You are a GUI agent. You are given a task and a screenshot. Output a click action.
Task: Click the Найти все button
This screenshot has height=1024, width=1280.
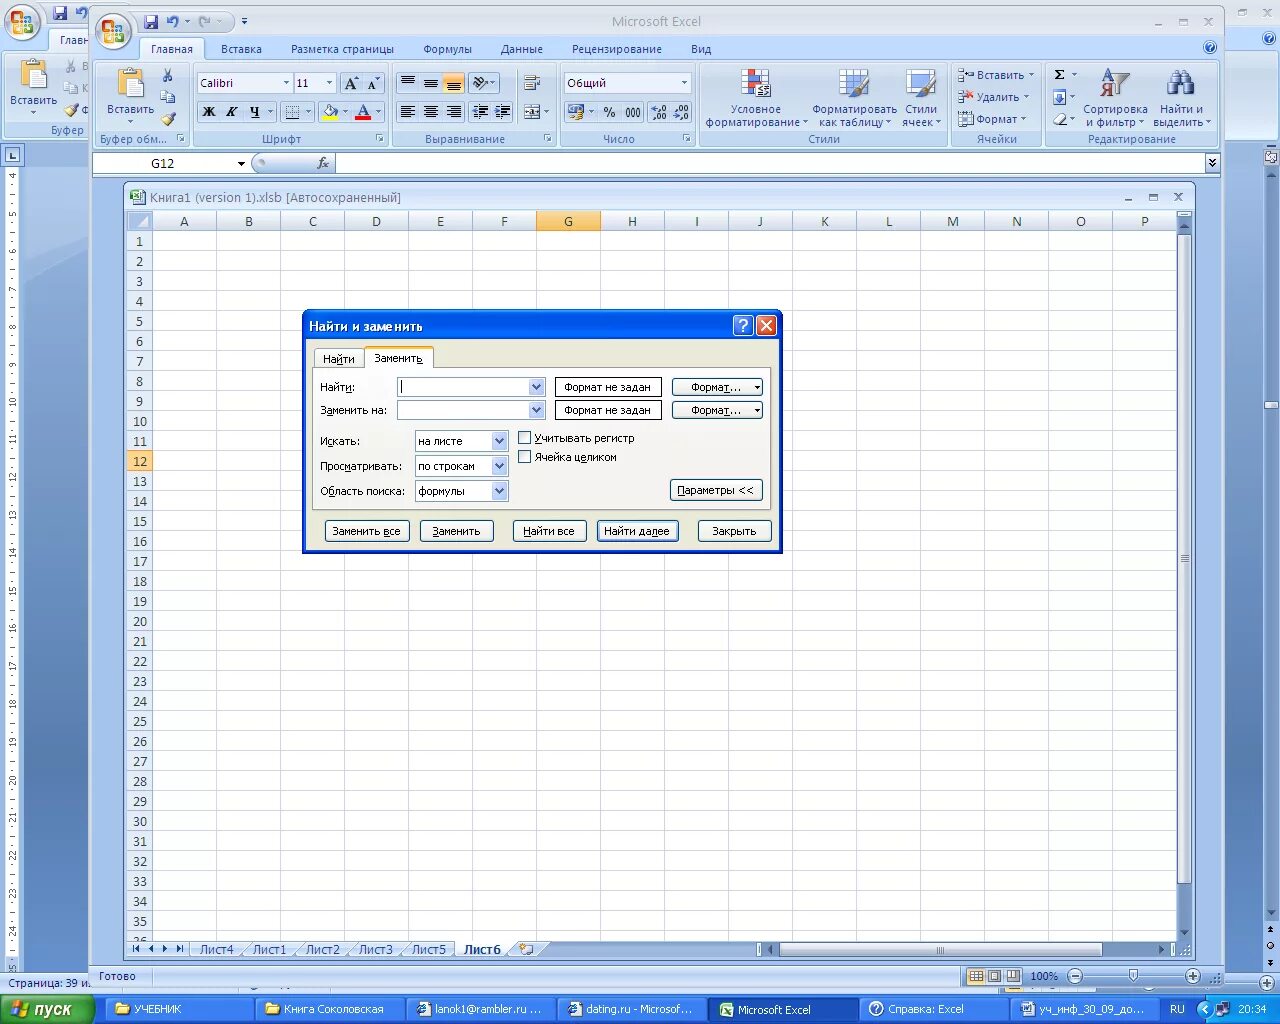(549, 531)
